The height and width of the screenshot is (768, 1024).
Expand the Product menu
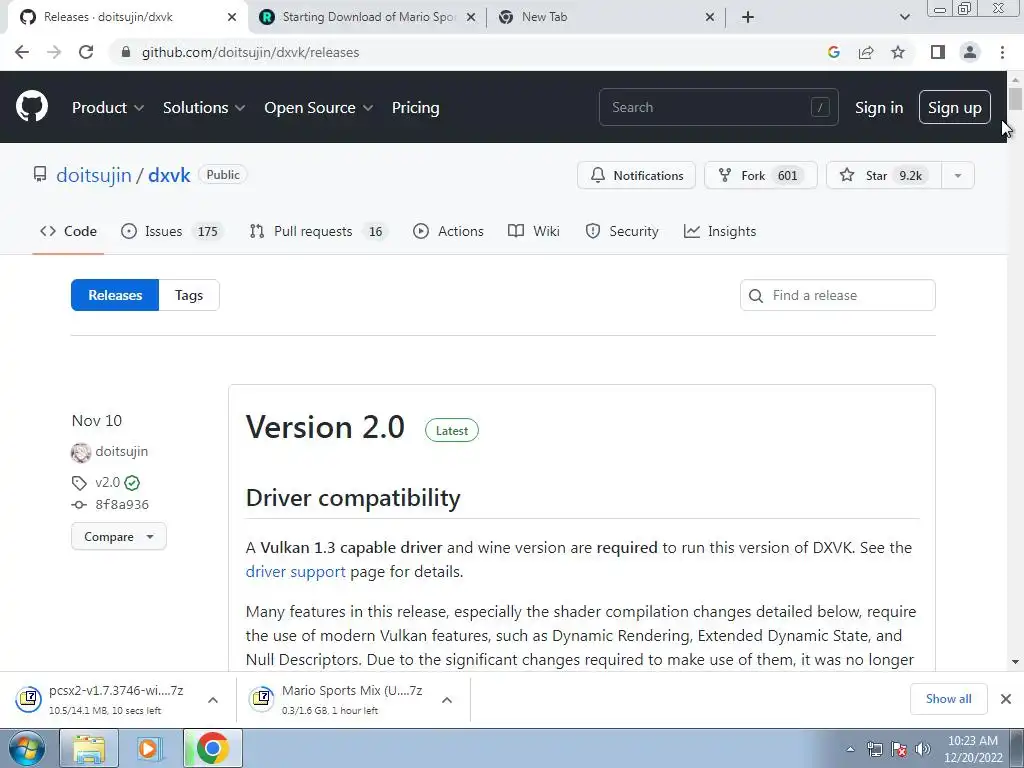pyautogui.click(x=108, y=108)
